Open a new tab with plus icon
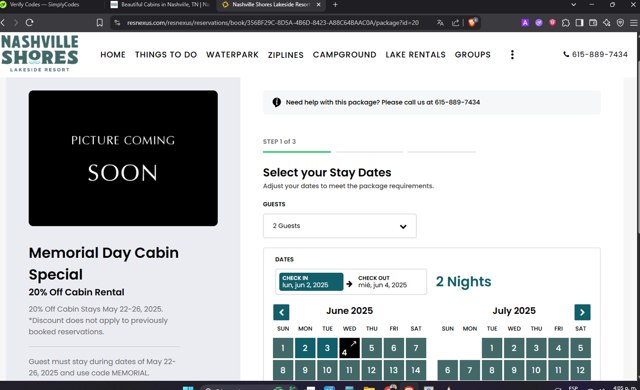The height and width of the screenshot is (390, 640). 335,4
